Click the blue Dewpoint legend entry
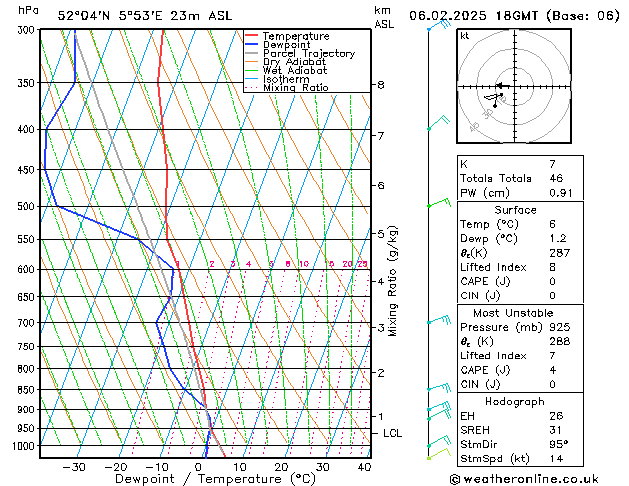The width and height of the screenshot is (629, 486). (x=278, y=45)
